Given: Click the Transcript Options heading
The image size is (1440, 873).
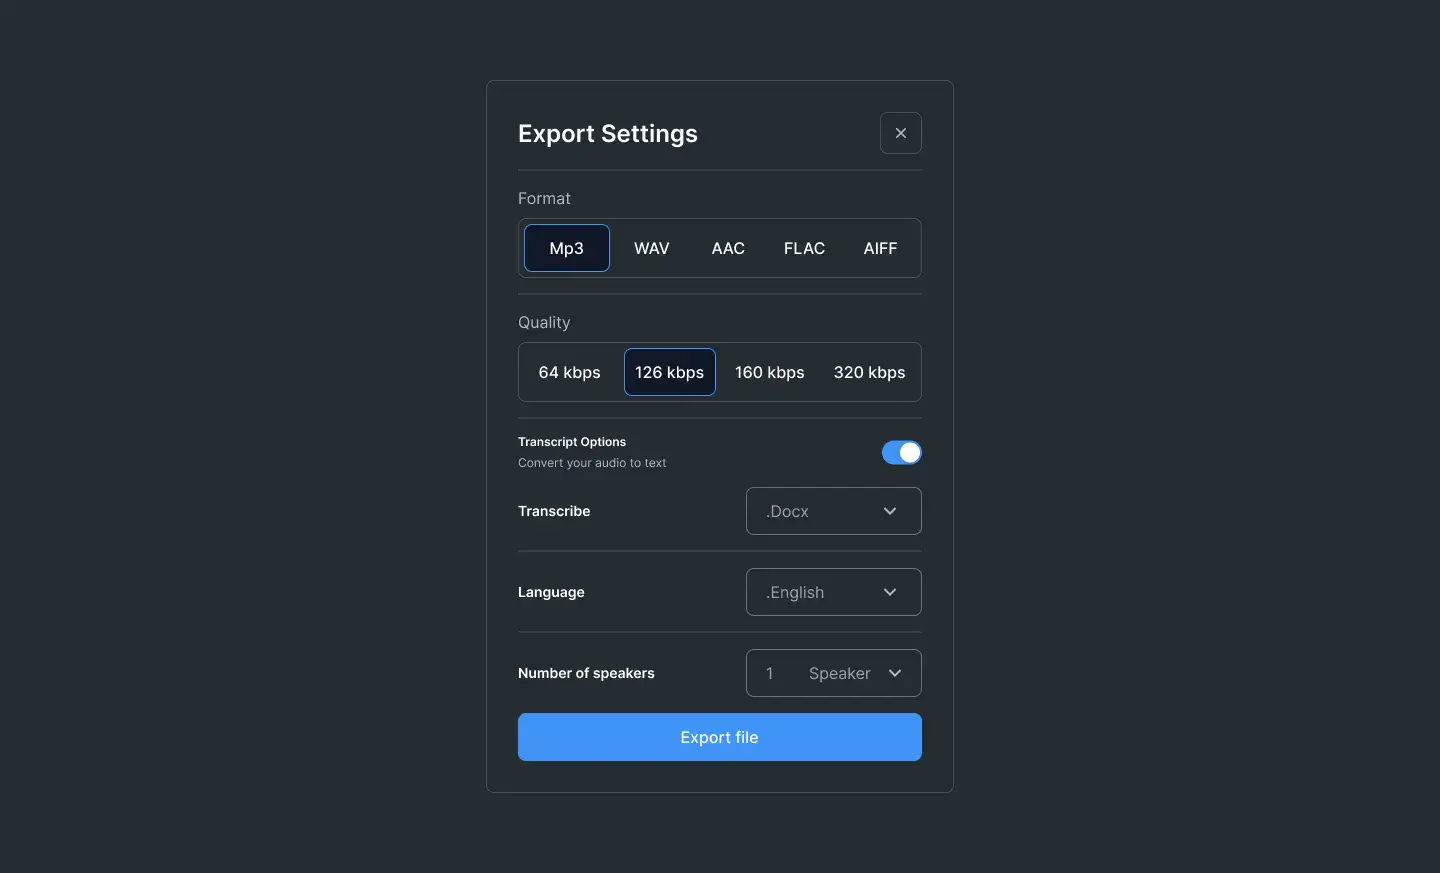Looking at the screenshot, I should (572, 441).
